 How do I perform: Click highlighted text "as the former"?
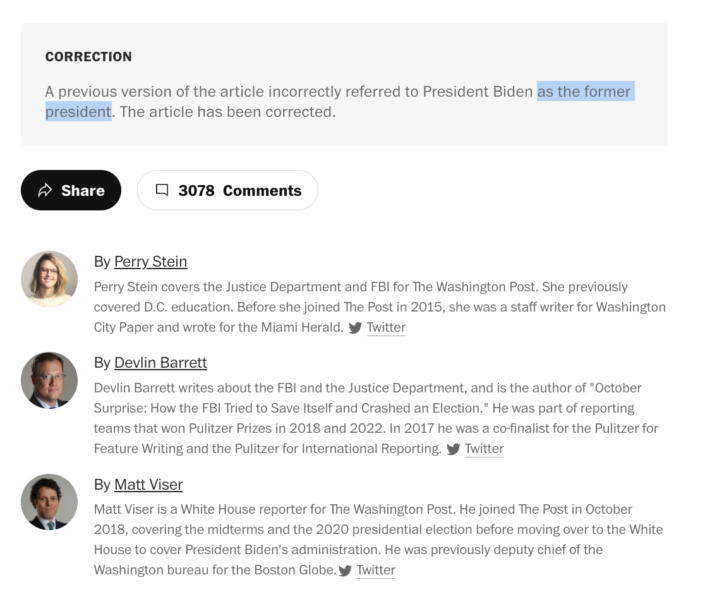585,91
